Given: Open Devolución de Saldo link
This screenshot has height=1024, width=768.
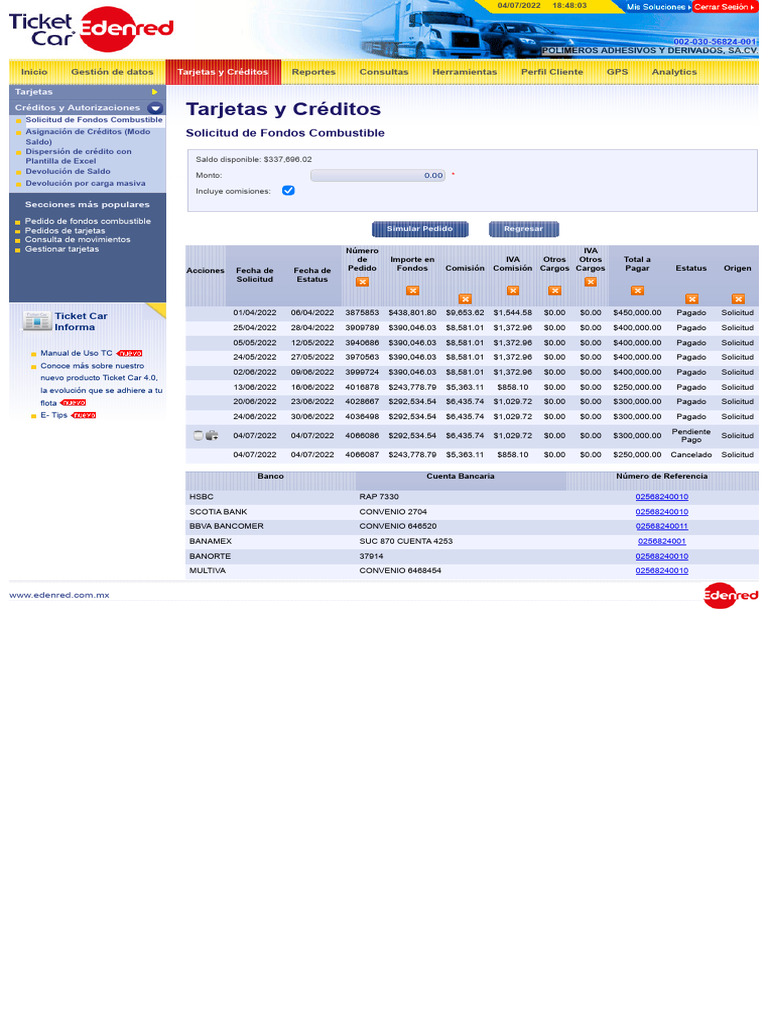Looking at the screenshot, I should [x=68, y=172].
